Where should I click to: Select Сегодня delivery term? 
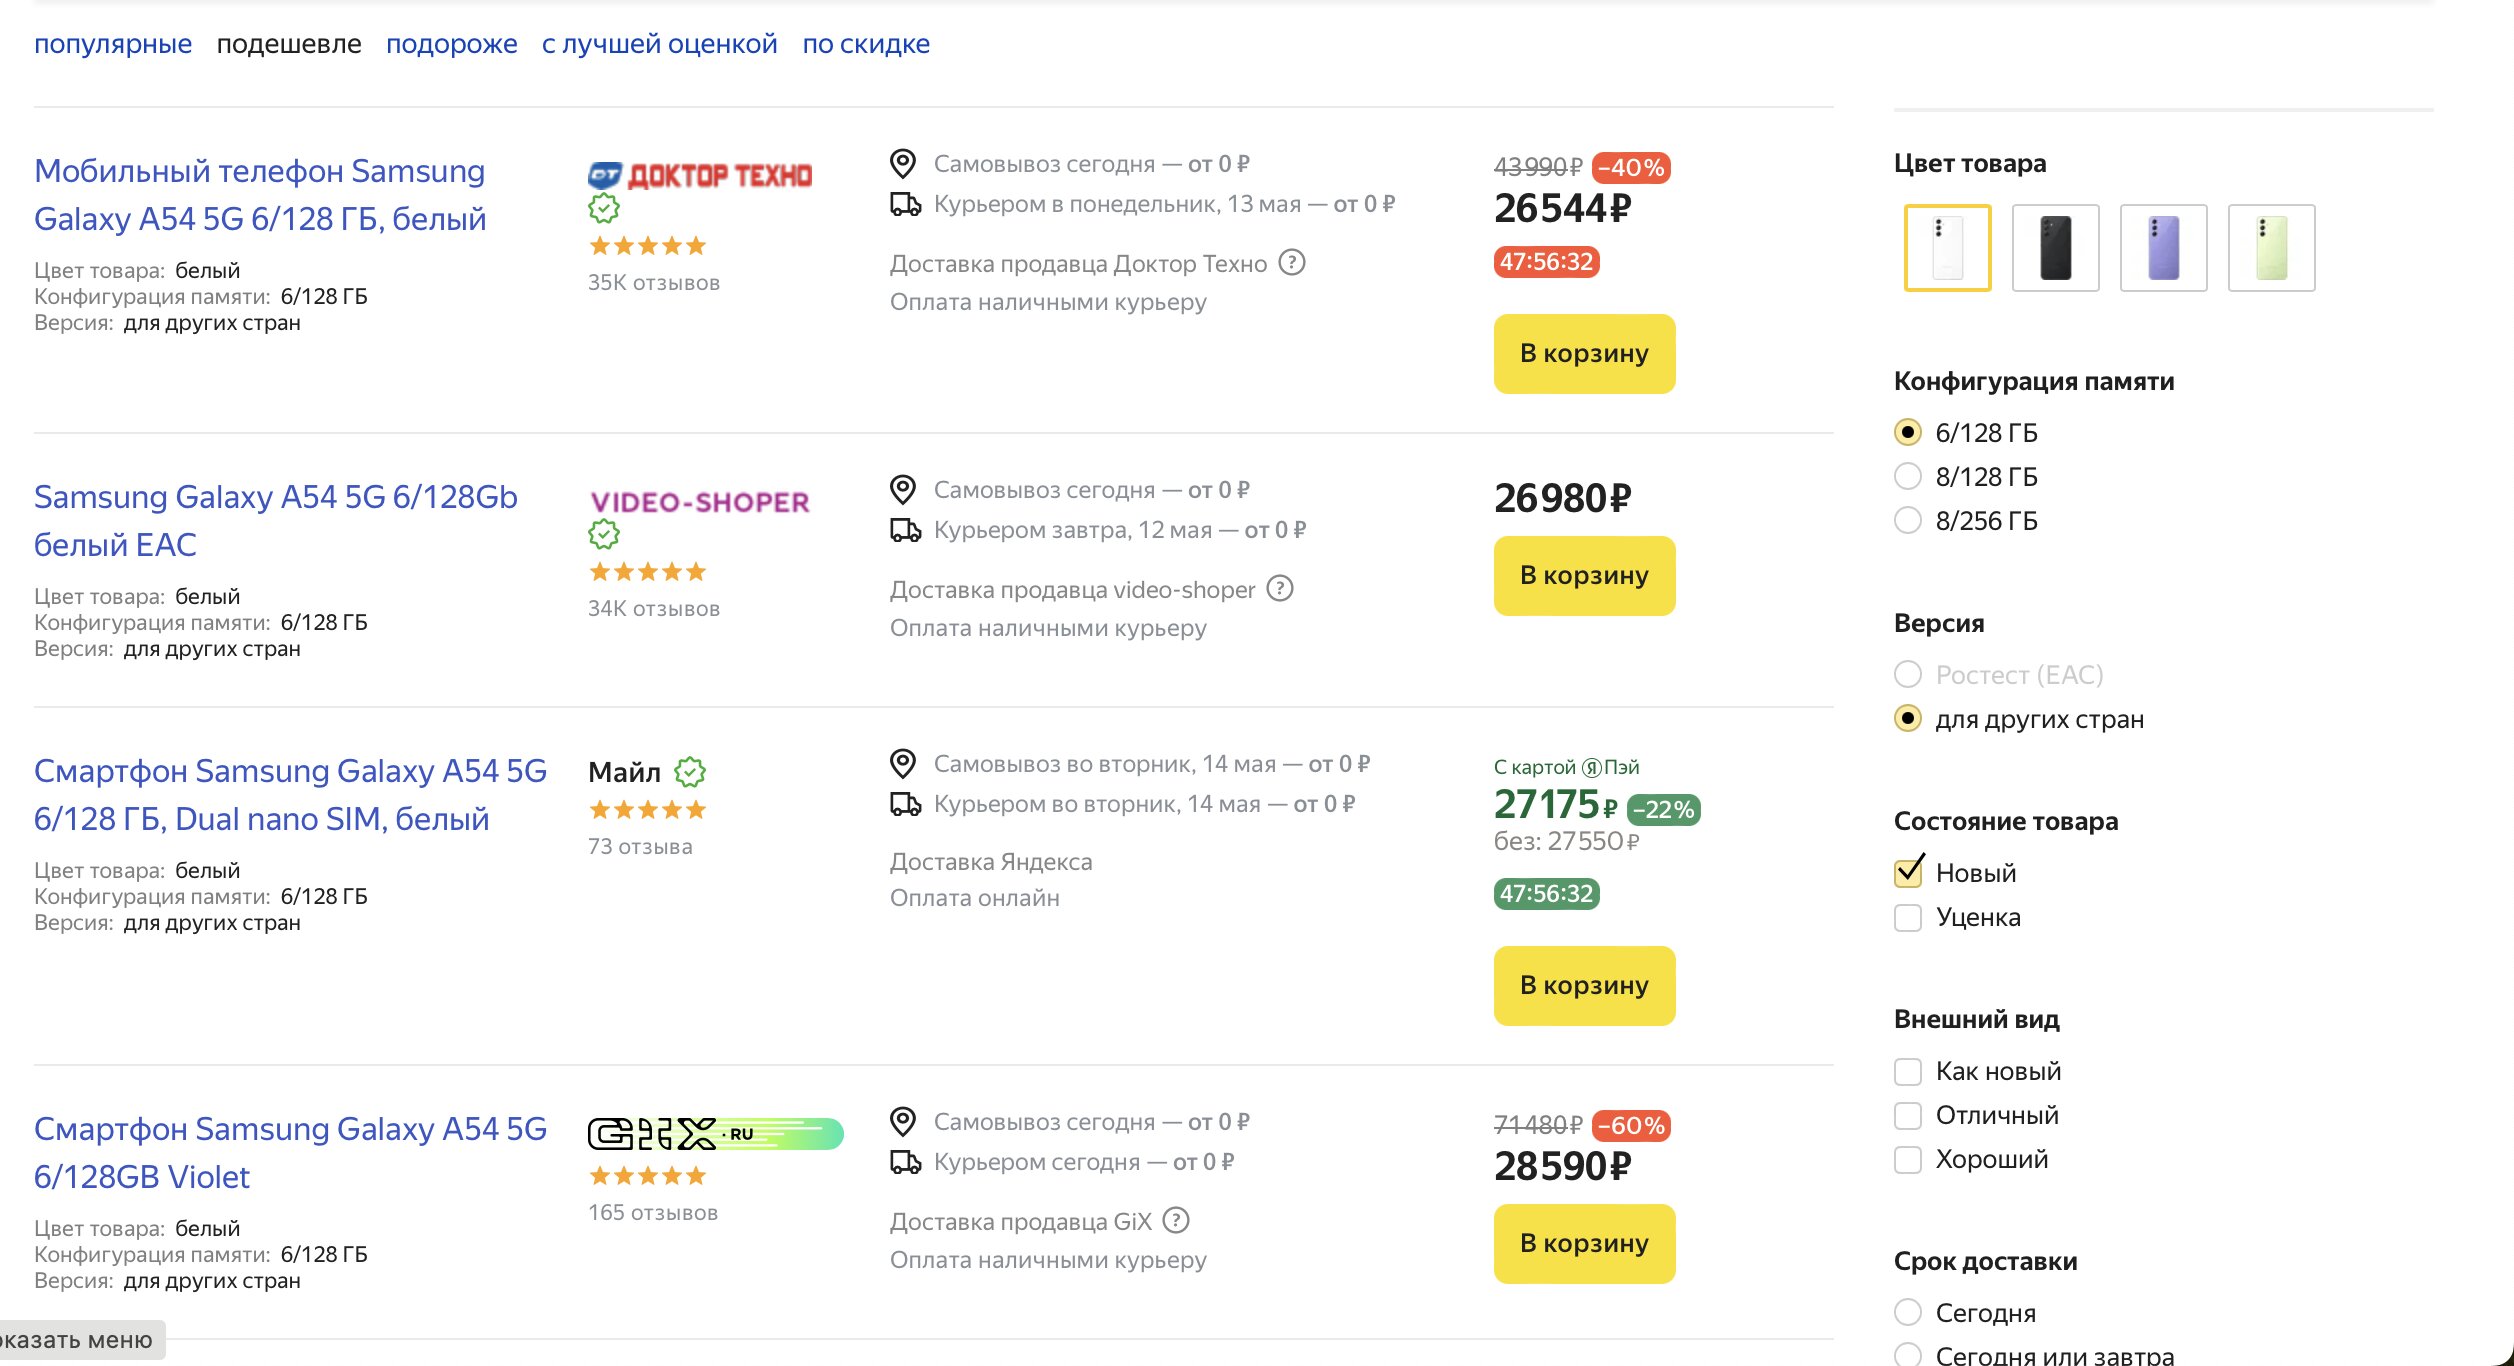1908,1313
